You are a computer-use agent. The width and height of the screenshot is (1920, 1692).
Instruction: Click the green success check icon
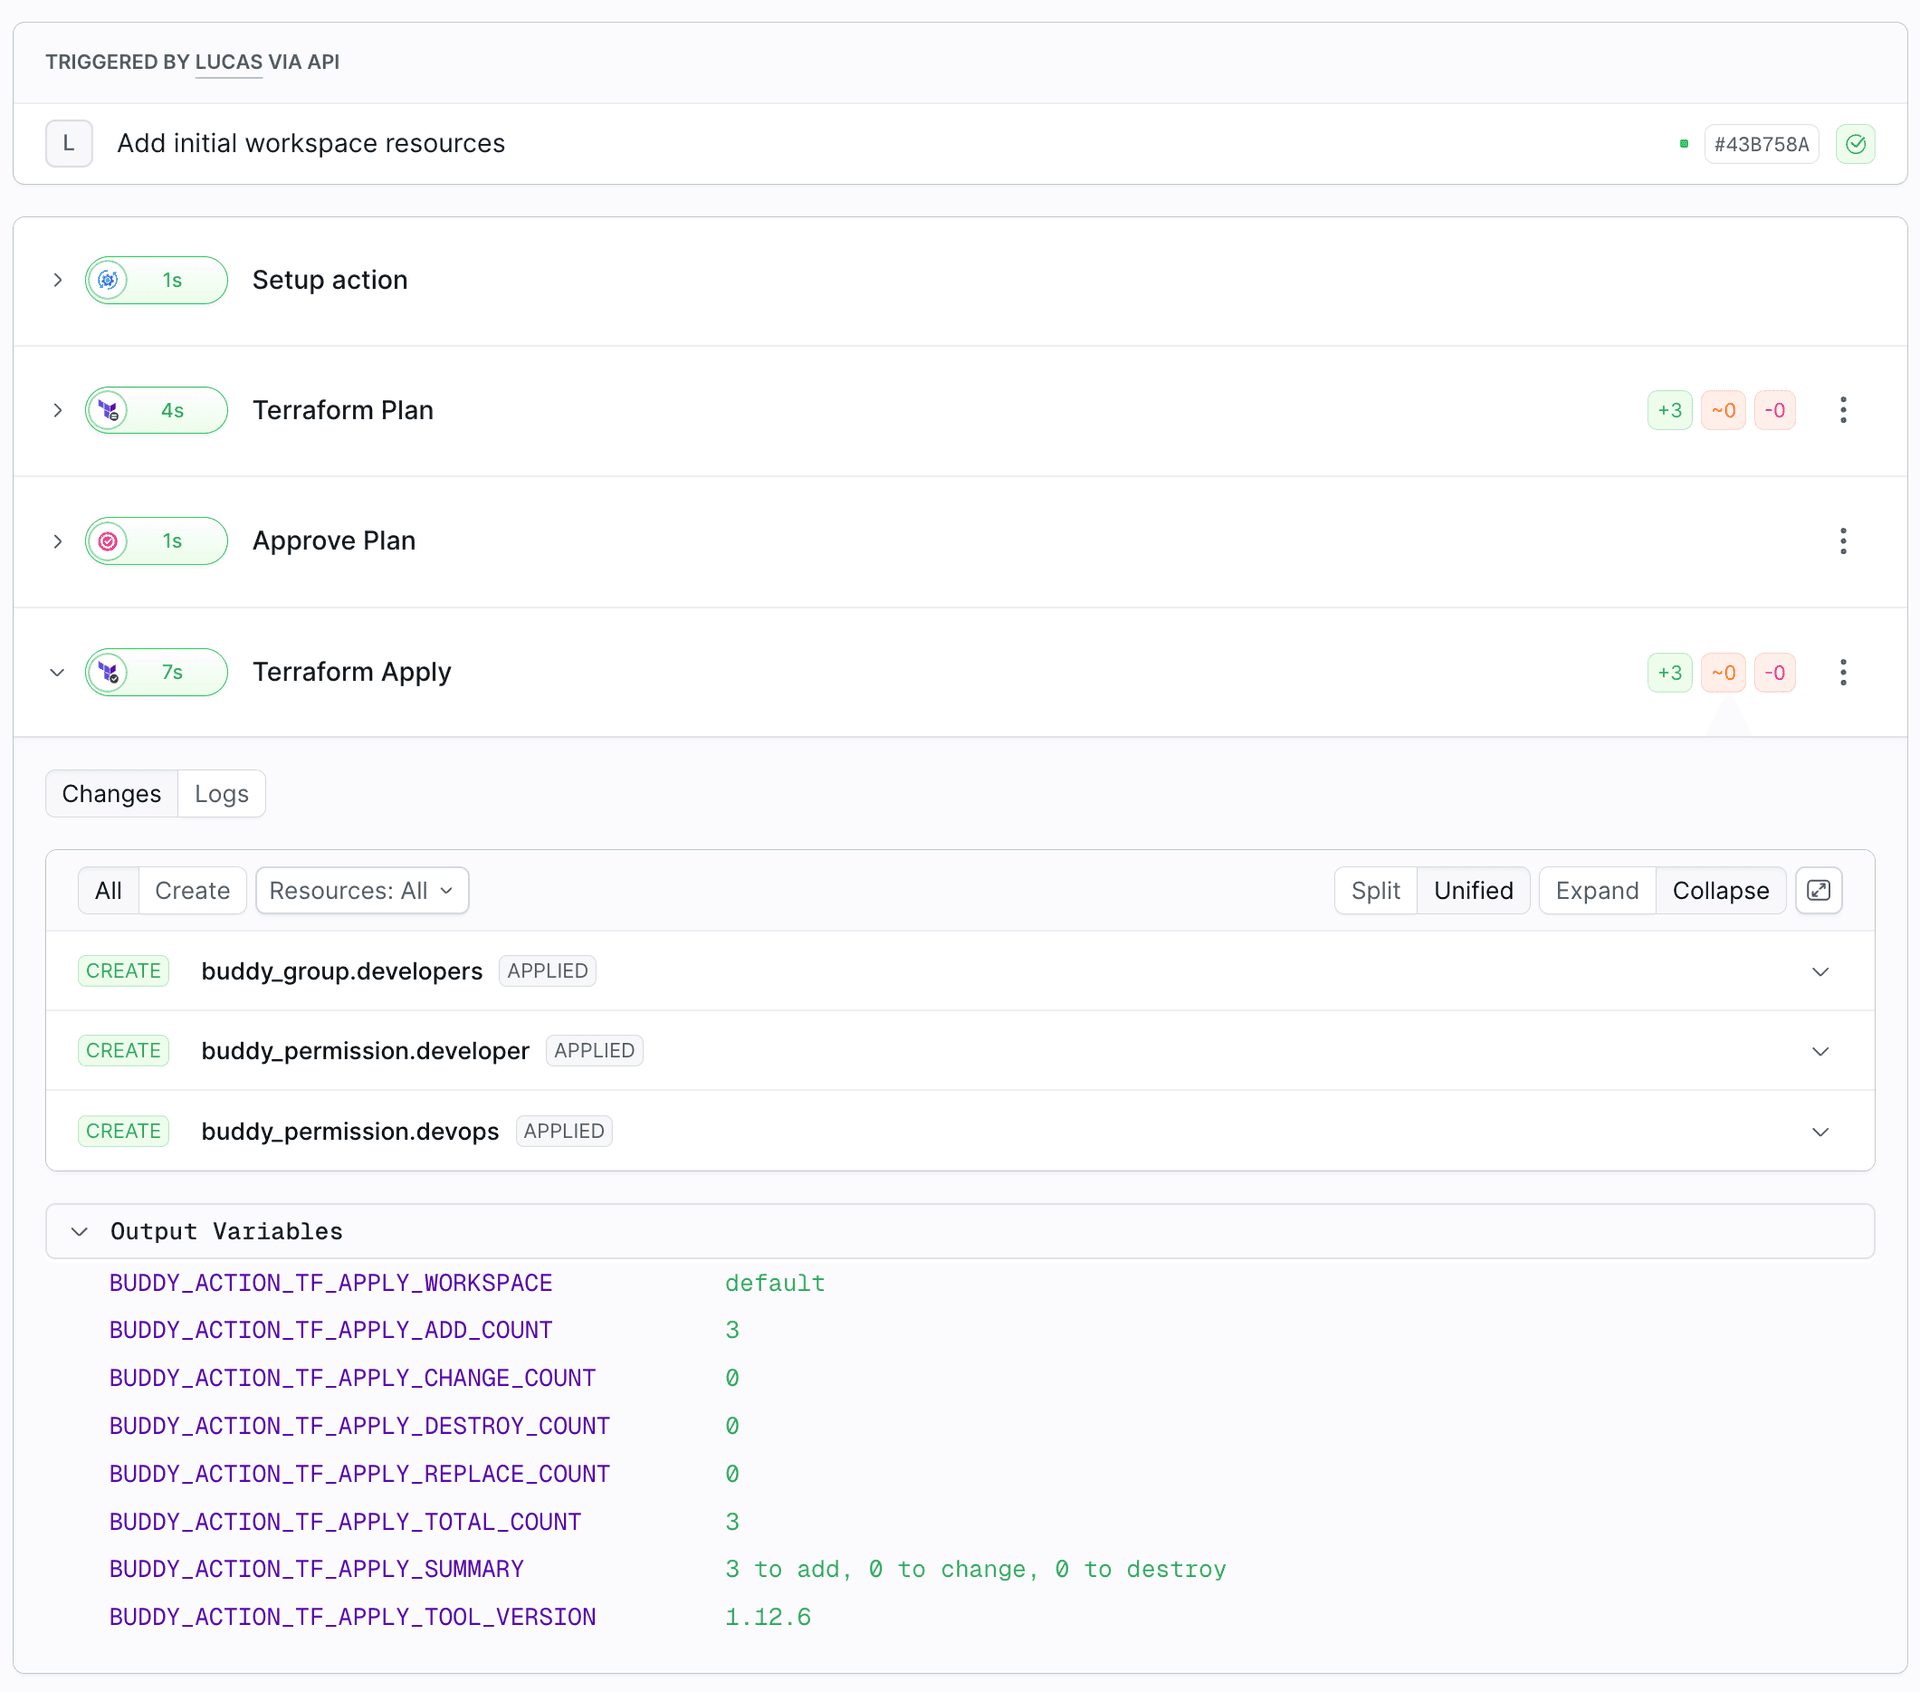click(1855, 144)
